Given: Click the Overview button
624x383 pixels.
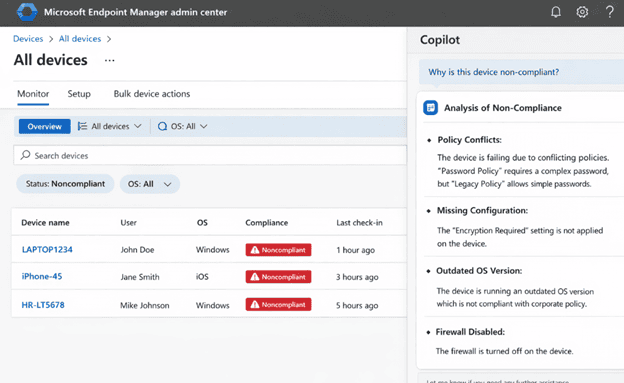Looking at the screenshot, I should 45,126.
